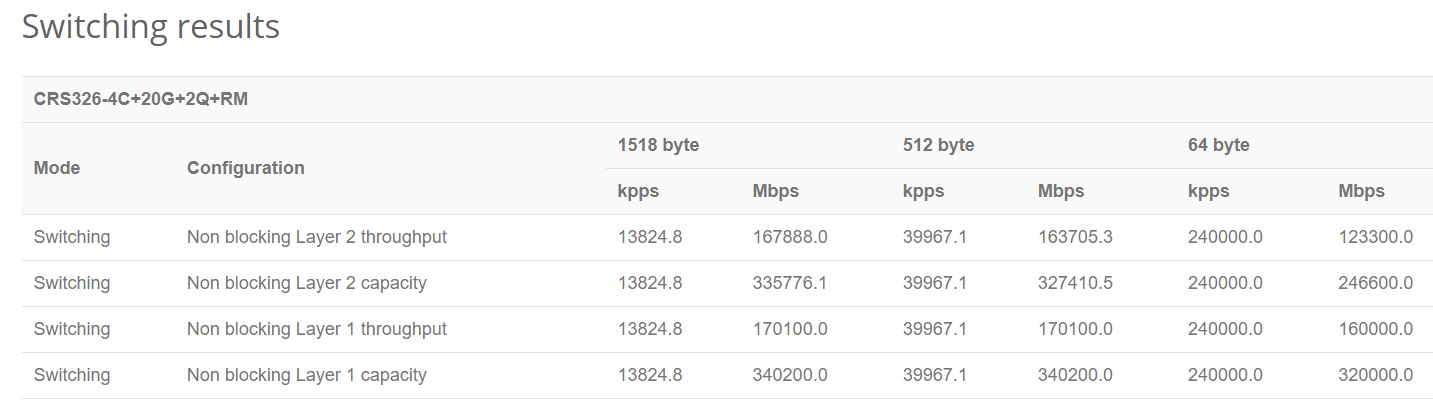
Task: Select Non blocking Layer 1 capacity row
Action: [727, 376]
